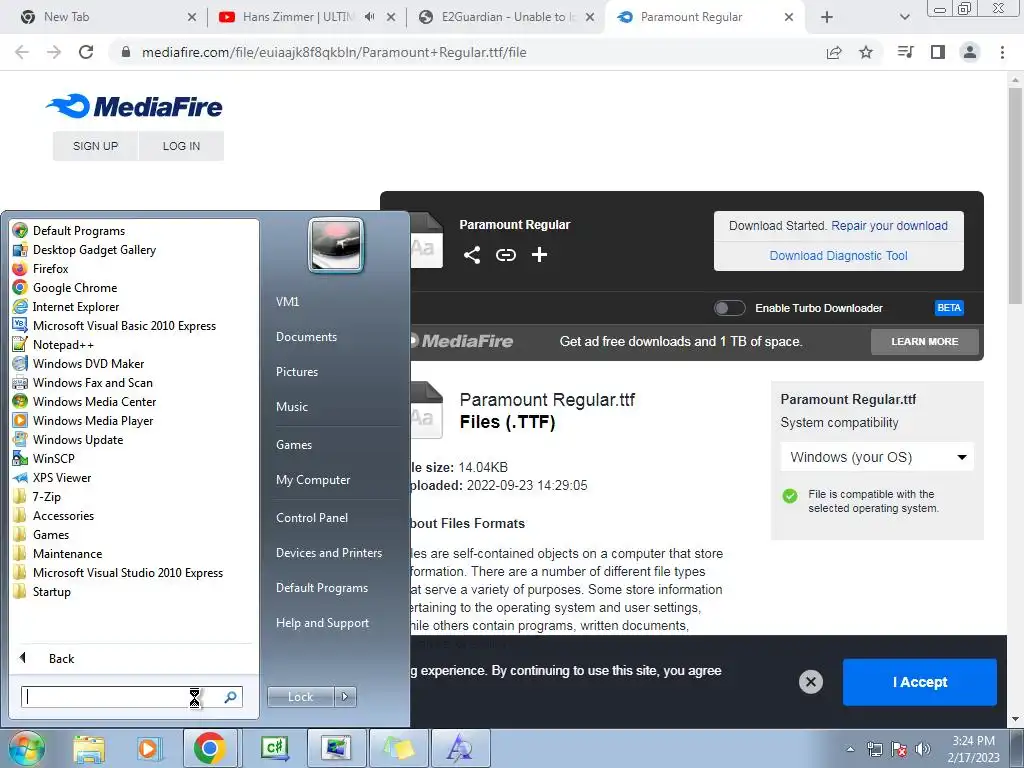Click the volume icon in system tray
The width and height of the screenshot is (1024, 768).
click(x=923, y=749)
